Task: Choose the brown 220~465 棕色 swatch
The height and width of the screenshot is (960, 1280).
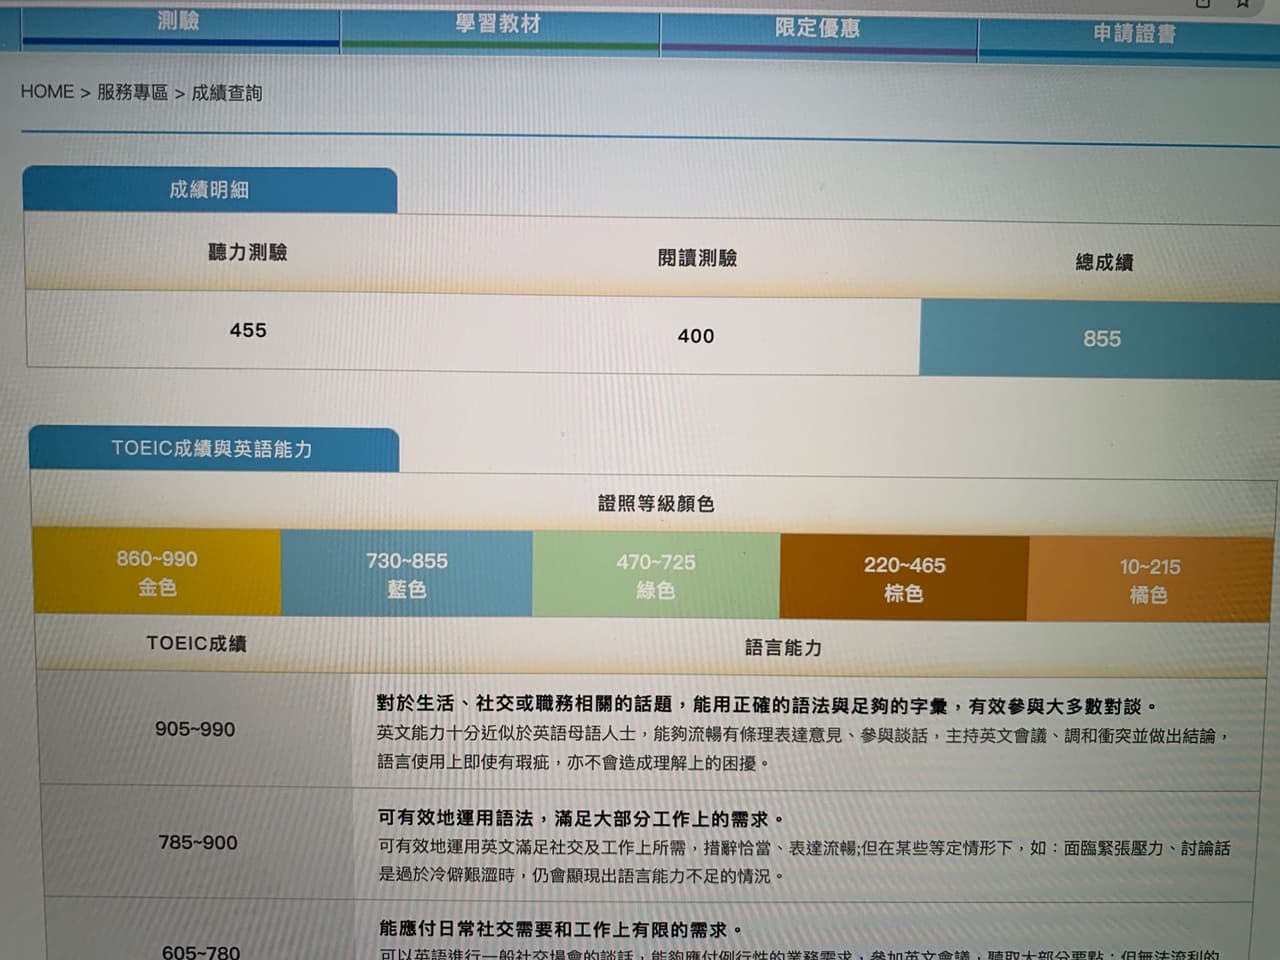Action: coord(904,578)
